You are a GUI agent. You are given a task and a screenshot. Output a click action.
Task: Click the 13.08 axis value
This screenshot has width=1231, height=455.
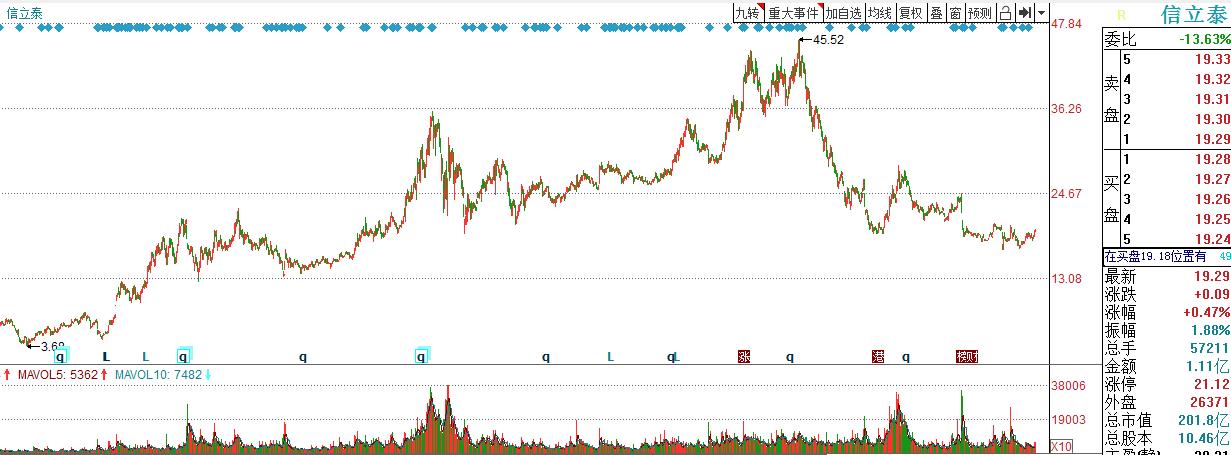(1066, 279)
